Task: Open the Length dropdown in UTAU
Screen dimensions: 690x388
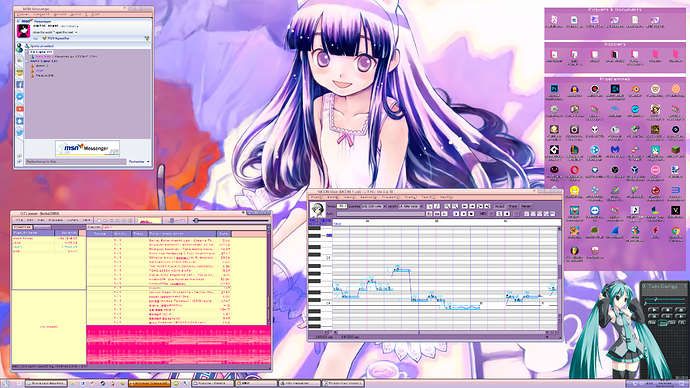Action: coord(411,206)
